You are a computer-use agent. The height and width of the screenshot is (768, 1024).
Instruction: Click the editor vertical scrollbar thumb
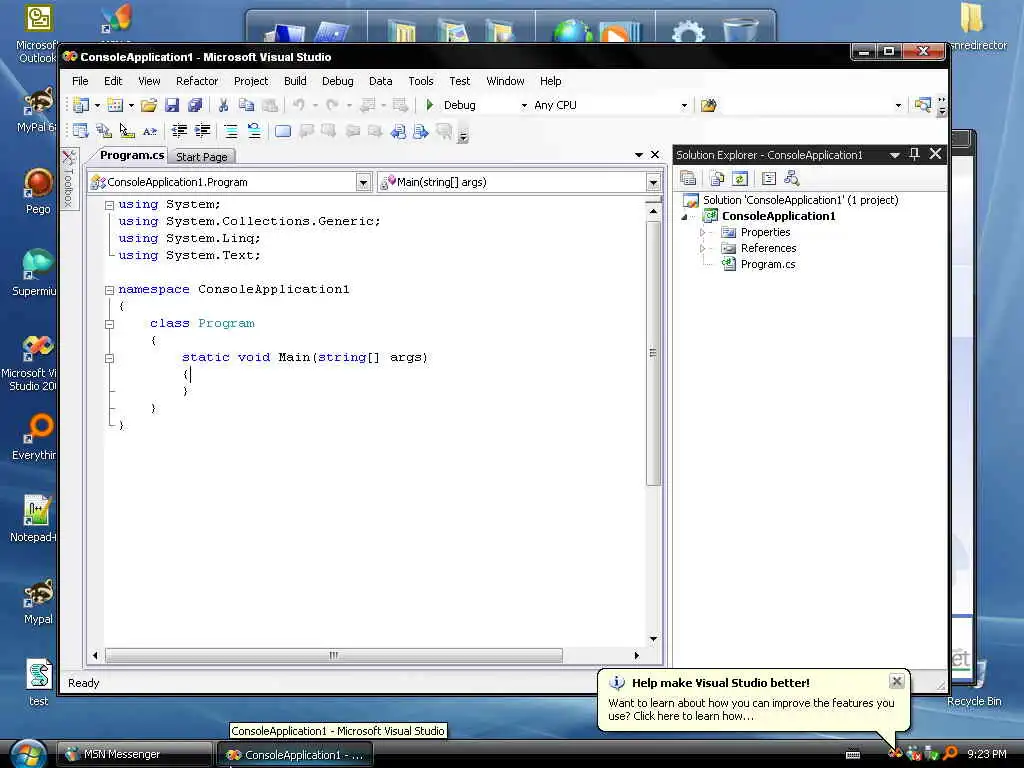(653, 353)
